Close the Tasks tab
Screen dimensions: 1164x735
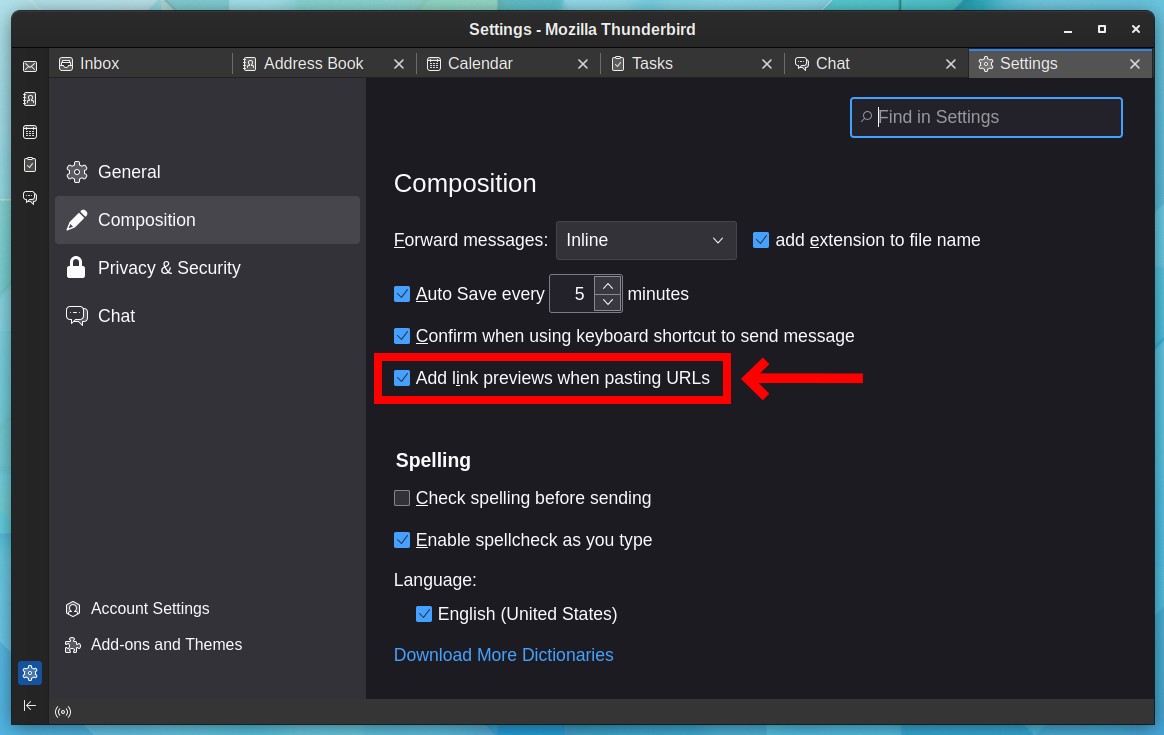[767, 65]
